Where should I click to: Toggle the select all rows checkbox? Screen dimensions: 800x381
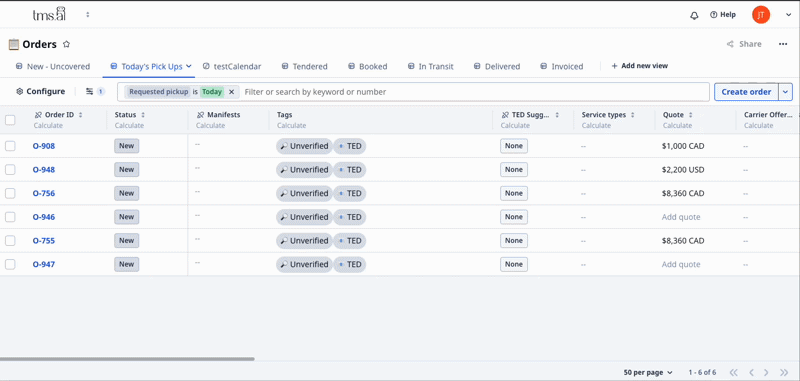click(x=10, y=120)
